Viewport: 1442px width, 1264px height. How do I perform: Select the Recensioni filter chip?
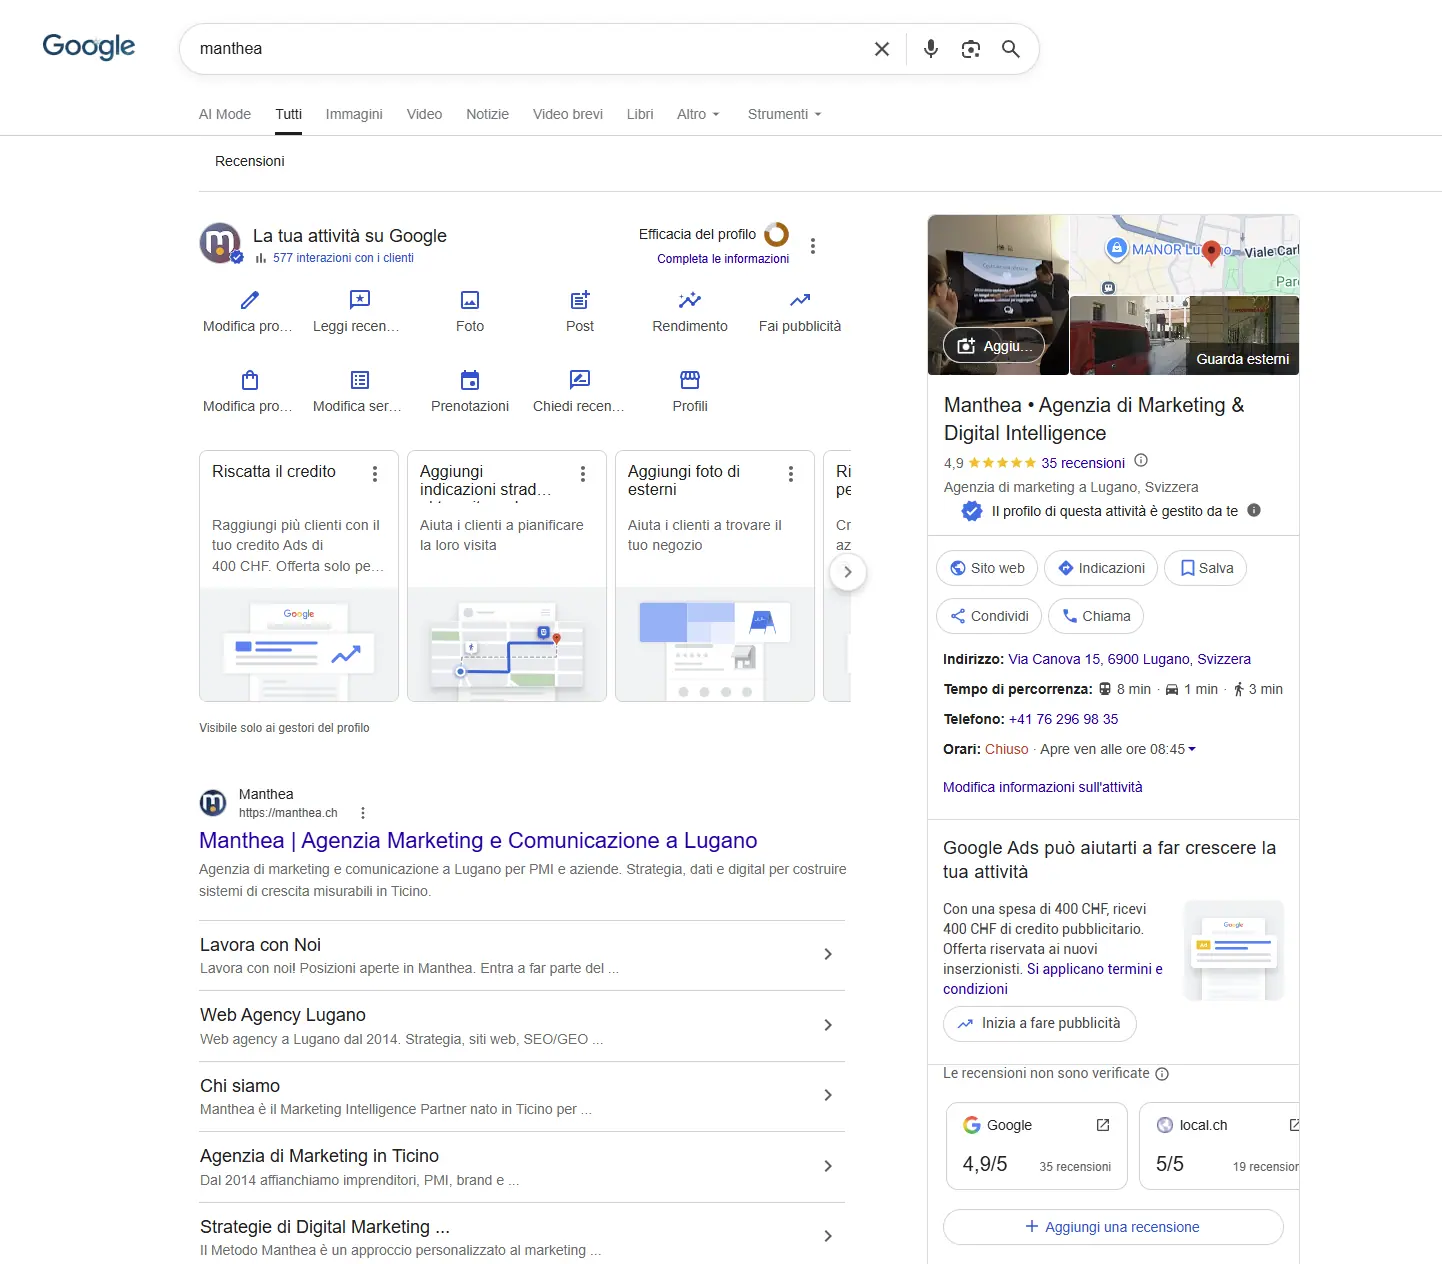(250, 161)
